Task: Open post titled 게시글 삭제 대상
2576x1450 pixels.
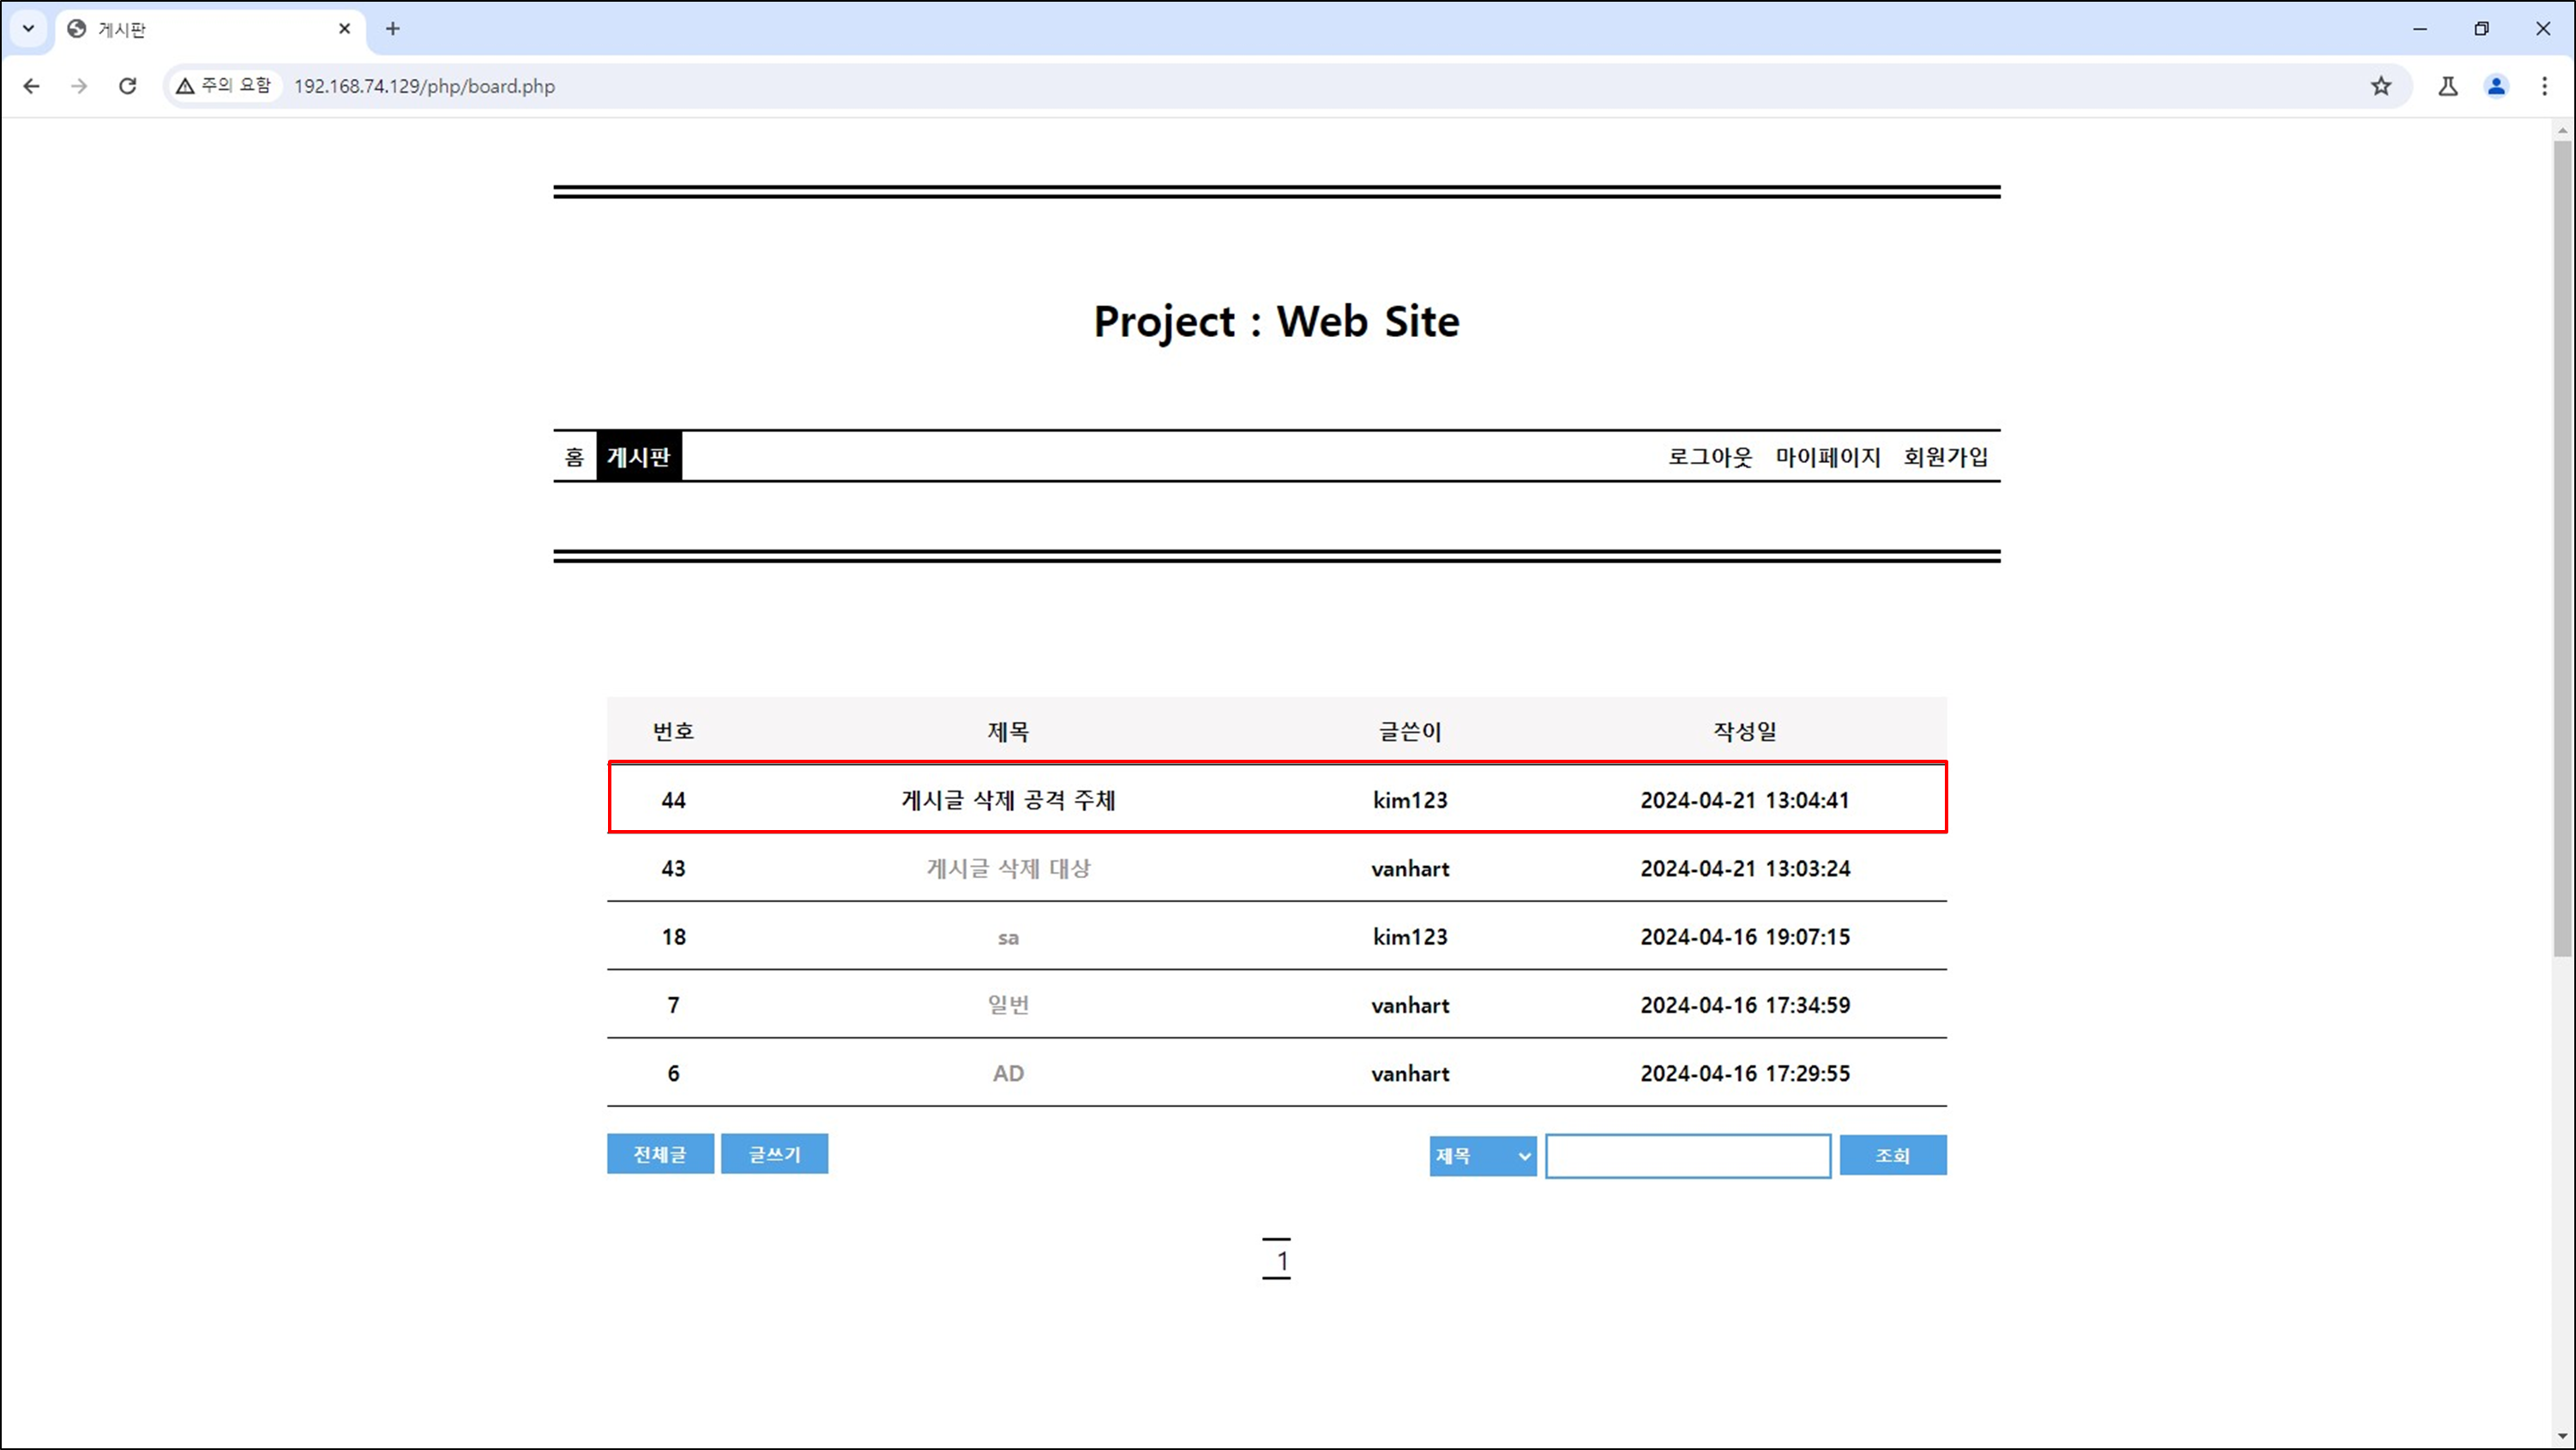Action: (1008, 868)
